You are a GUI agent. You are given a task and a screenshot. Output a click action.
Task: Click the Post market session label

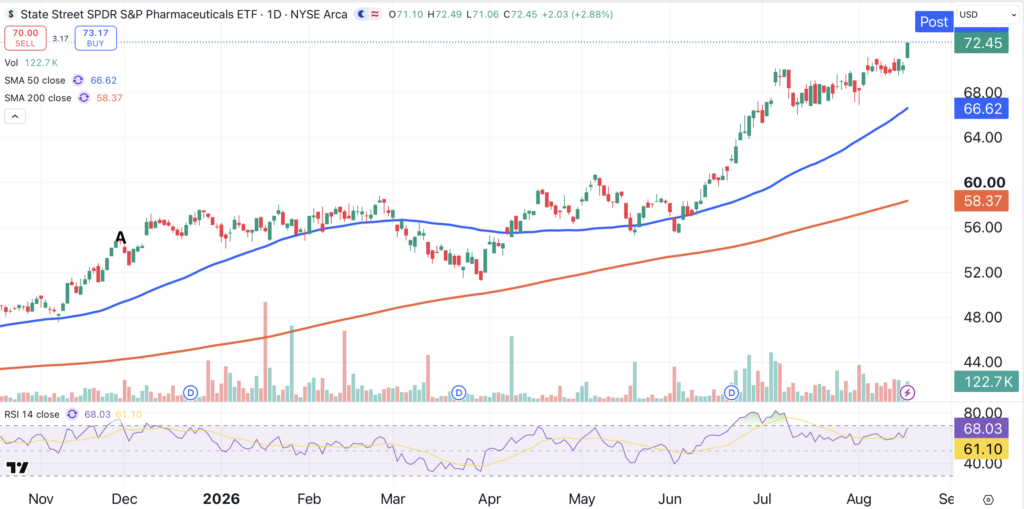[933, 22]
